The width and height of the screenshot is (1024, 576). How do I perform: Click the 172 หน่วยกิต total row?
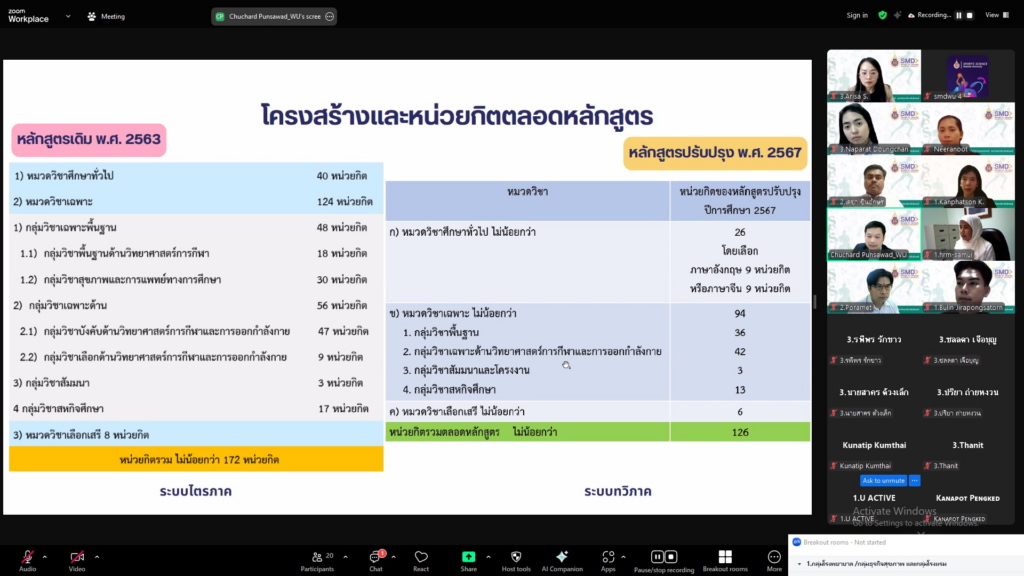(x=196, y=460)
